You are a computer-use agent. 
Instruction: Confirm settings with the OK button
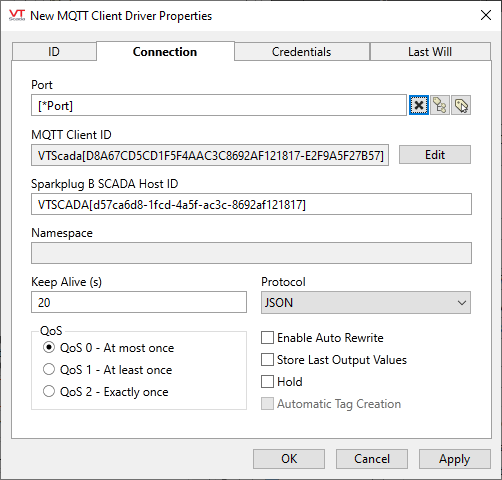click(289, 459)
